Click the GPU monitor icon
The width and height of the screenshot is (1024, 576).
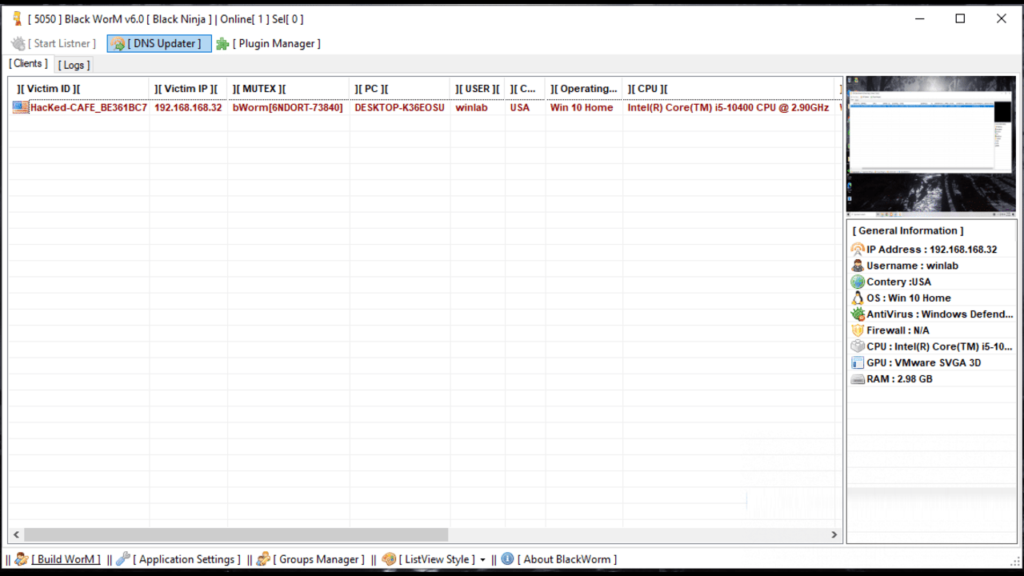(x=857, y=362)
